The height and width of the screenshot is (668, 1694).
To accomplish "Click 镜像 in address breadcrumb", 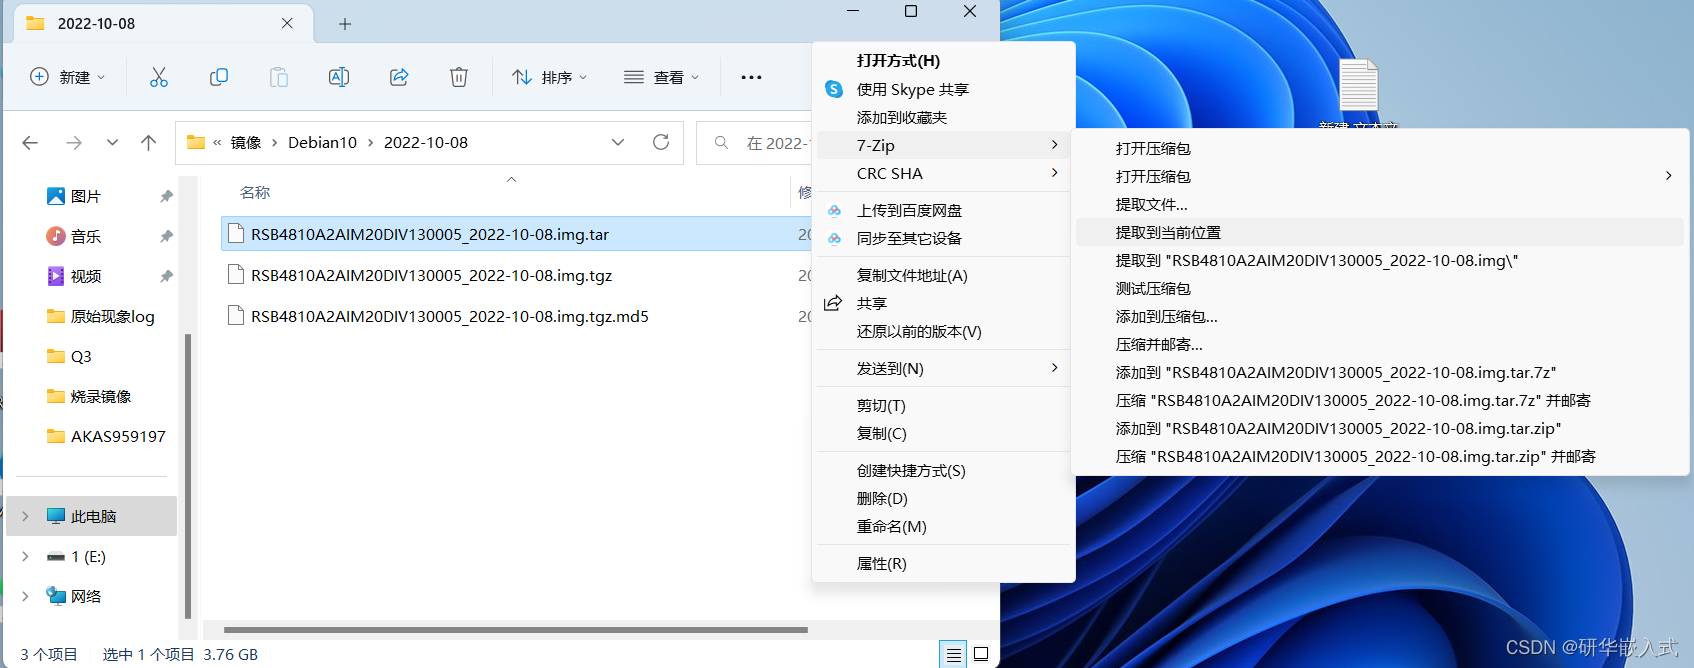I will tap(246, 143).
